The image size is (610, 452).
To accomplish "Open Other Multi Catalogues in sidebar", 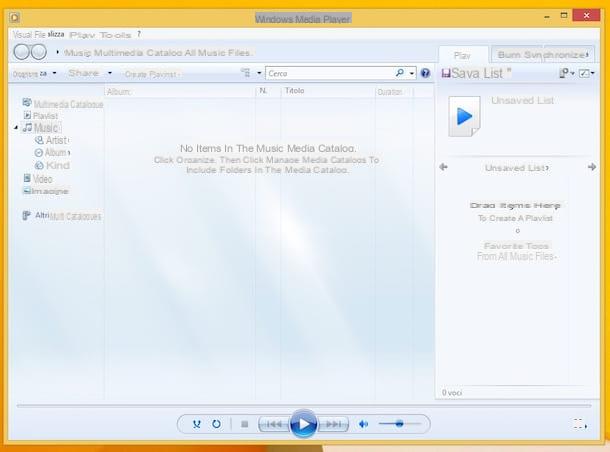I will point(61,216).
